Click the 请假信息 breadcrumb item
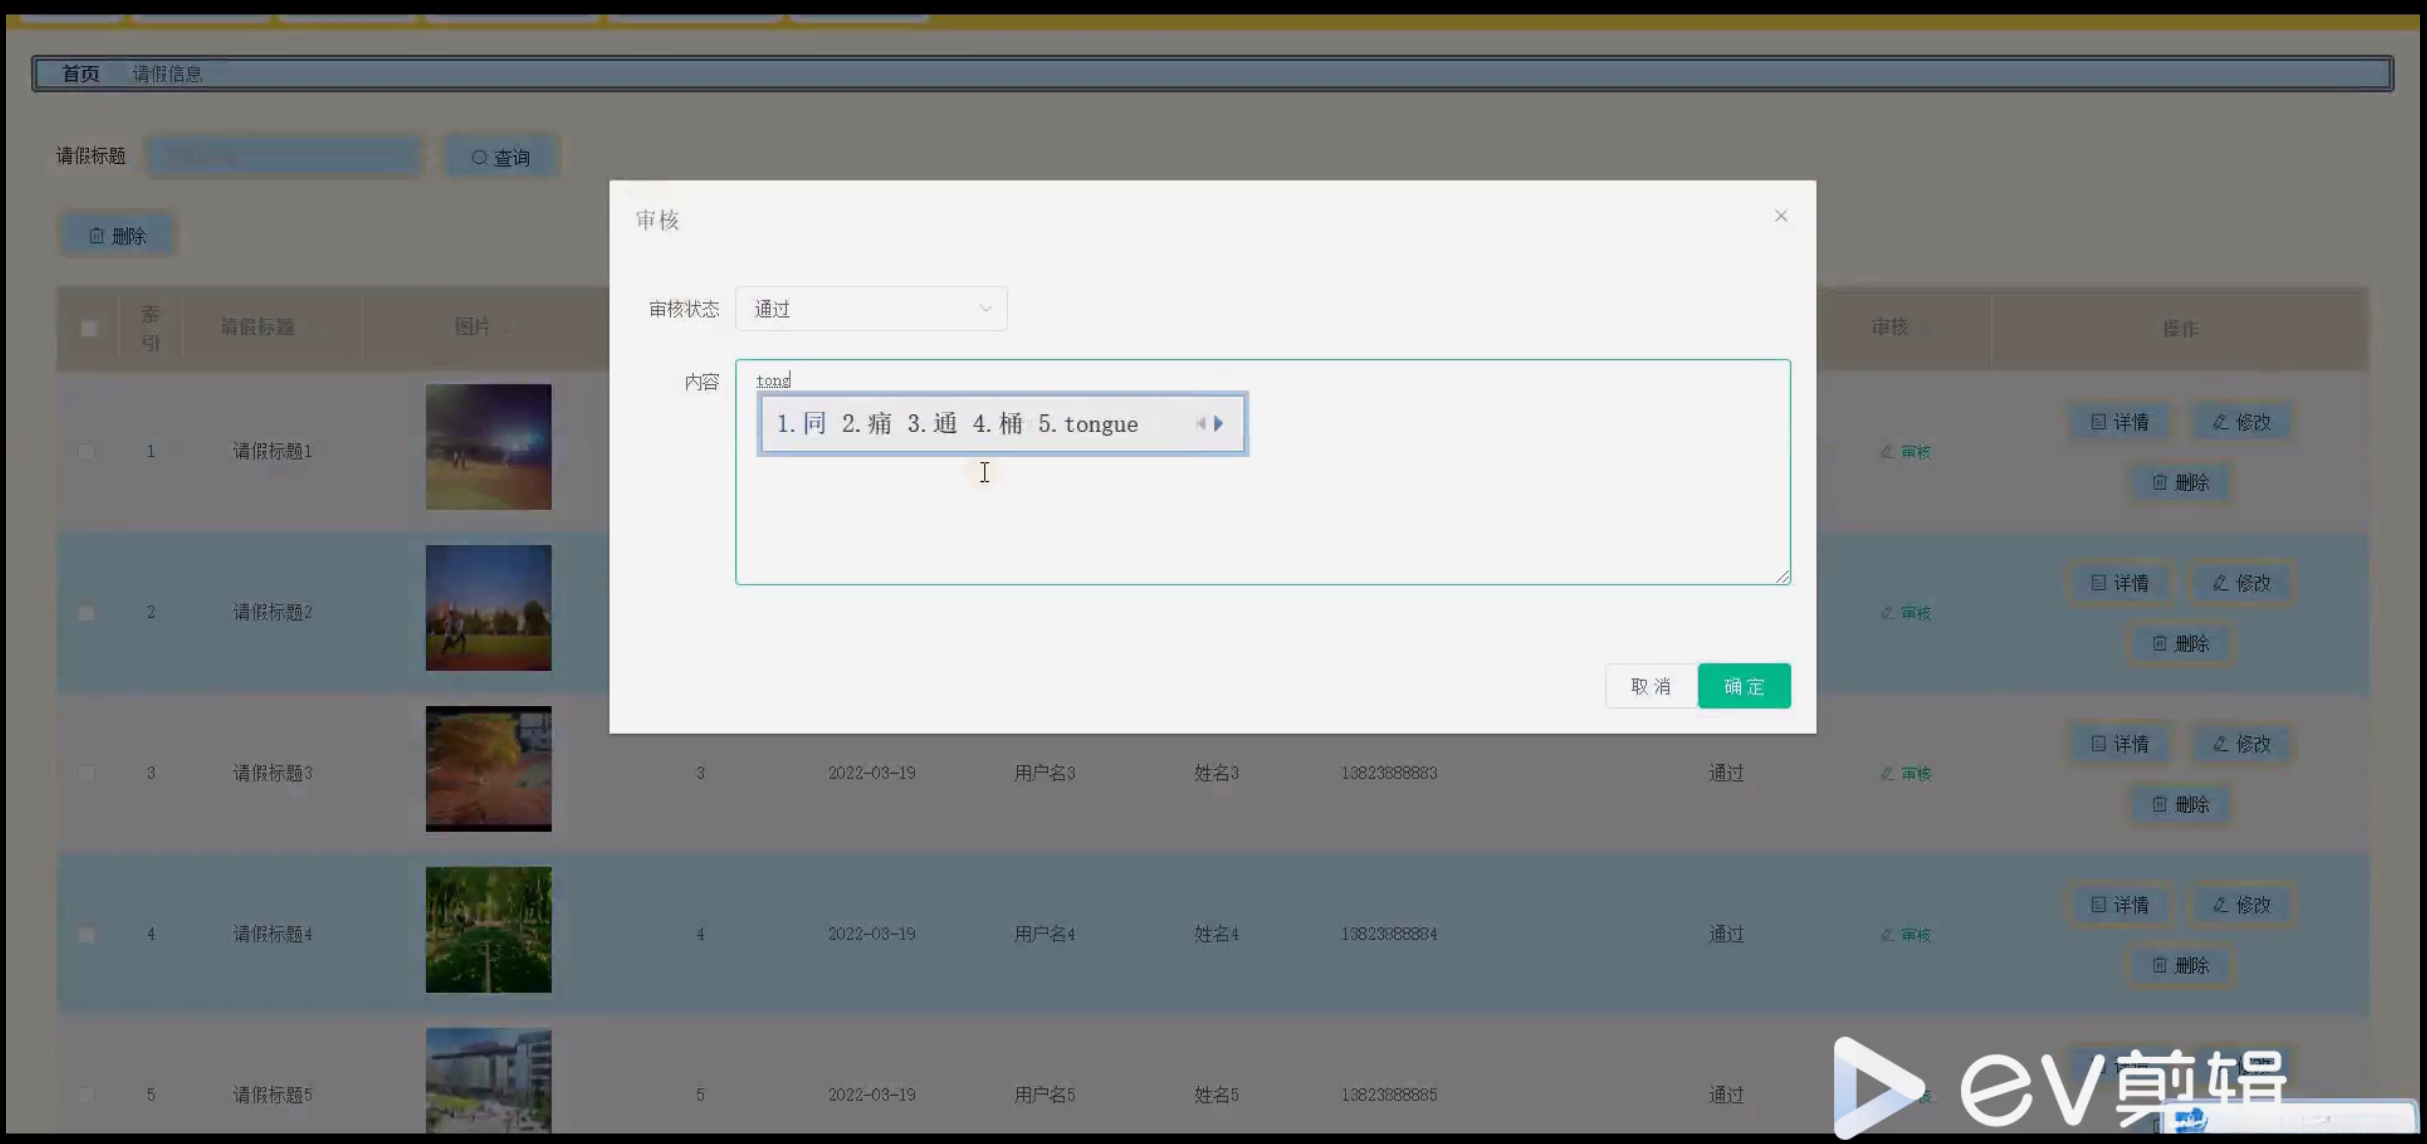The image size is (2427, 1144). point(167,74)
